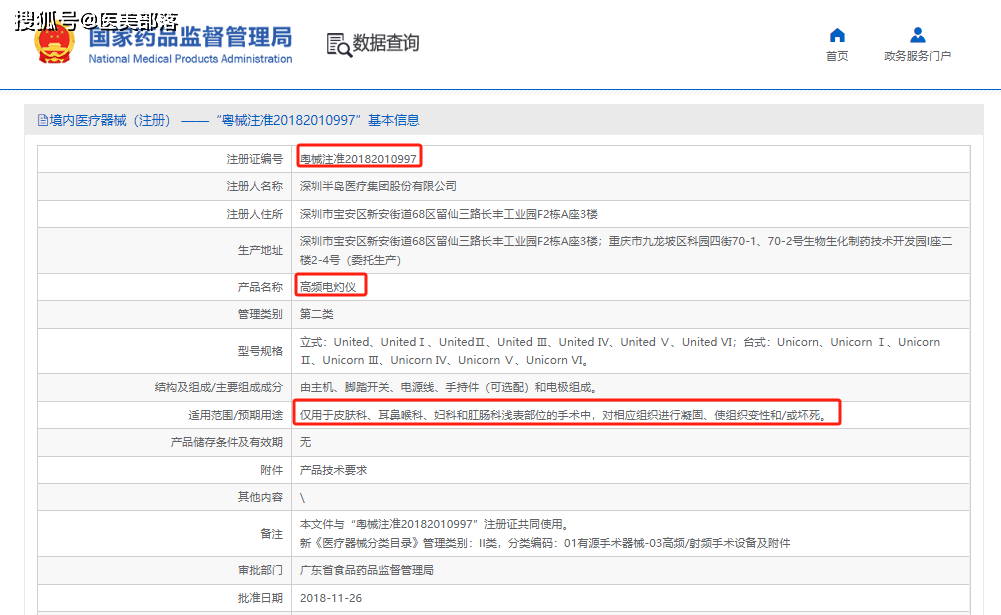Click the 数据查询 search document icon
This screenshot has height=615, width=1001.
[x=339, y=45]
